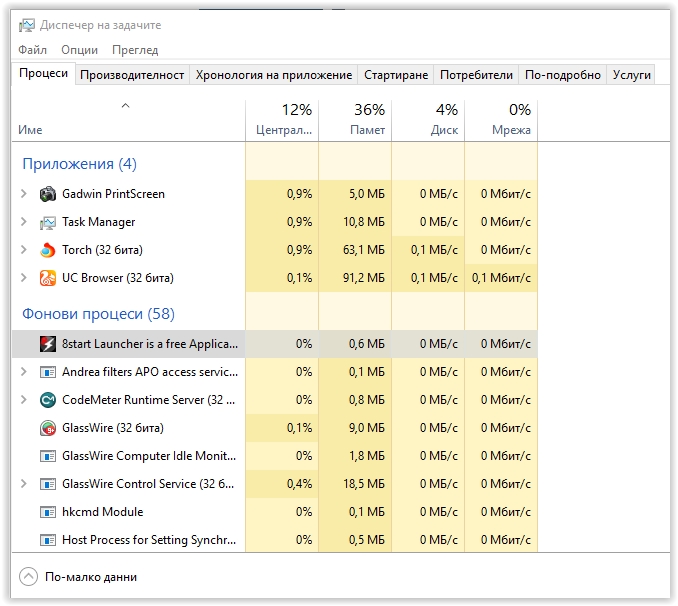Open the Стартиране tab
The width and height of the screenshot is (678, 606).
[x=396, y=75]
